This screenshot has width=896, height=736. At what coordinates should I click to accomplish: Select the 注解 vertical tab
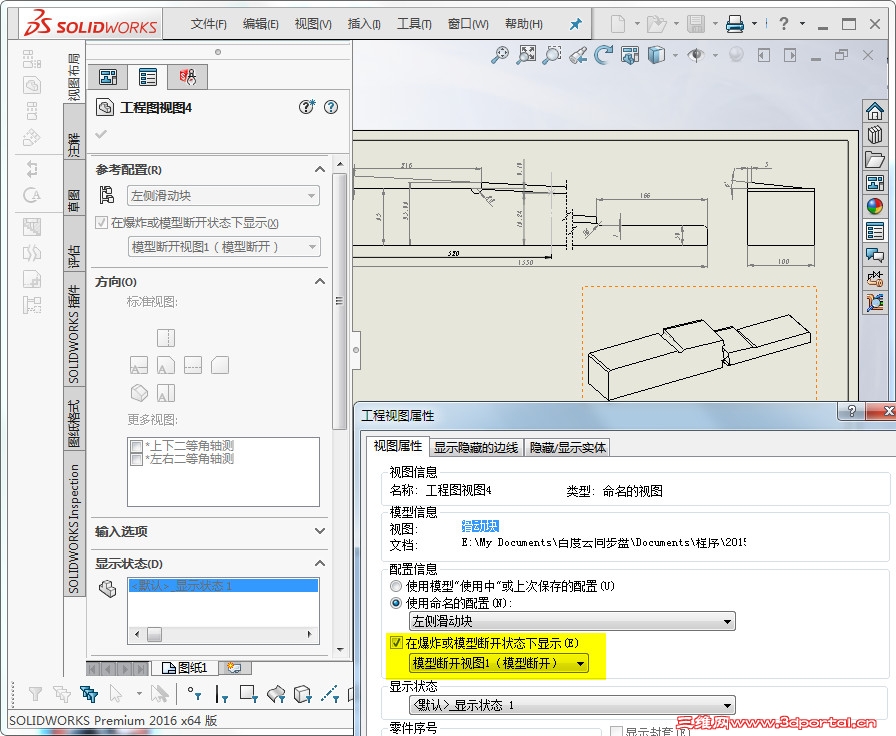click(x=74, y=143)
